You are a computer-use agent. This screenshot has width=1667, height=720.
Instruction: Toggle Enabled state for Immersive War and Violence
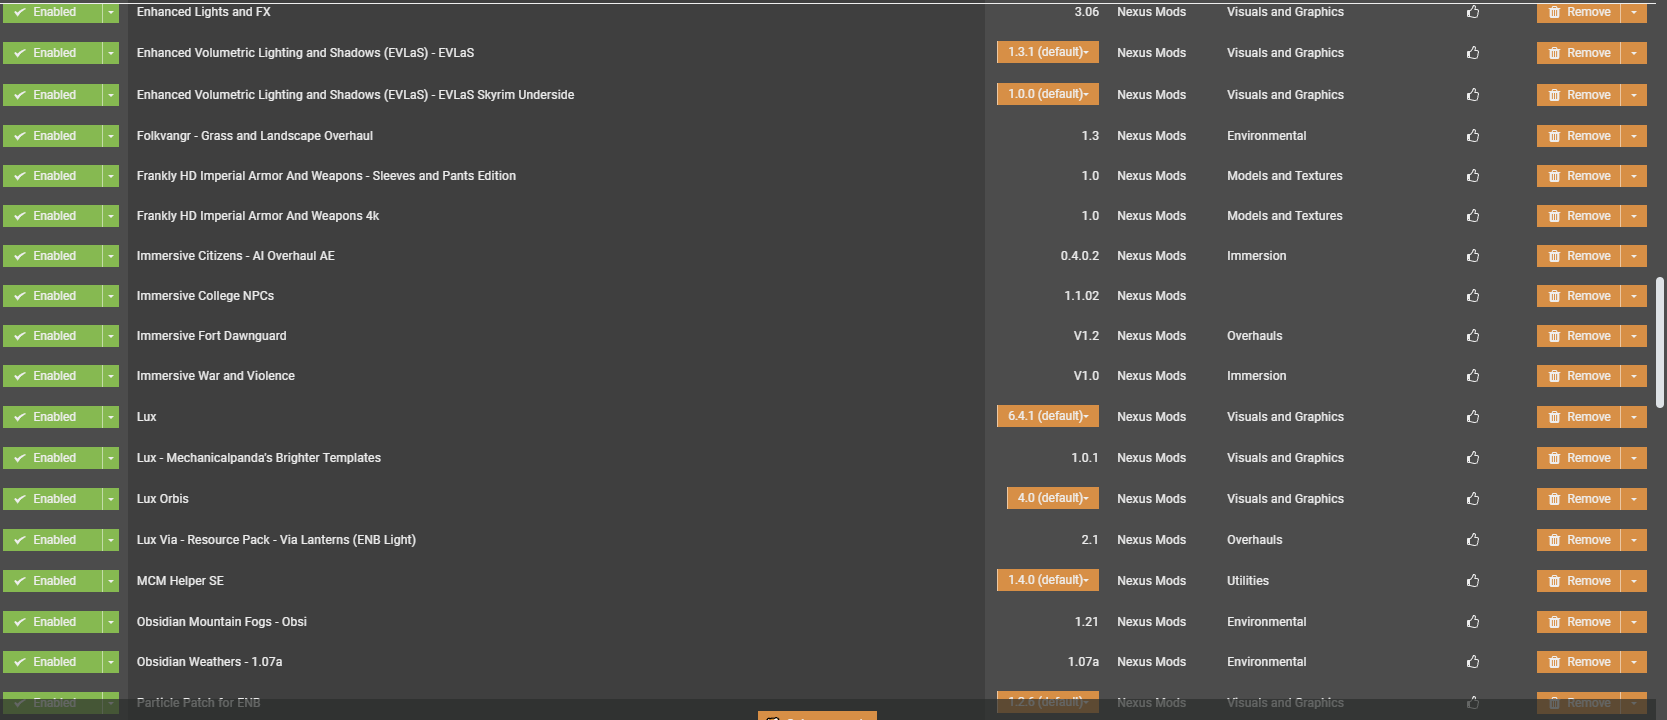tap(53, 376)
